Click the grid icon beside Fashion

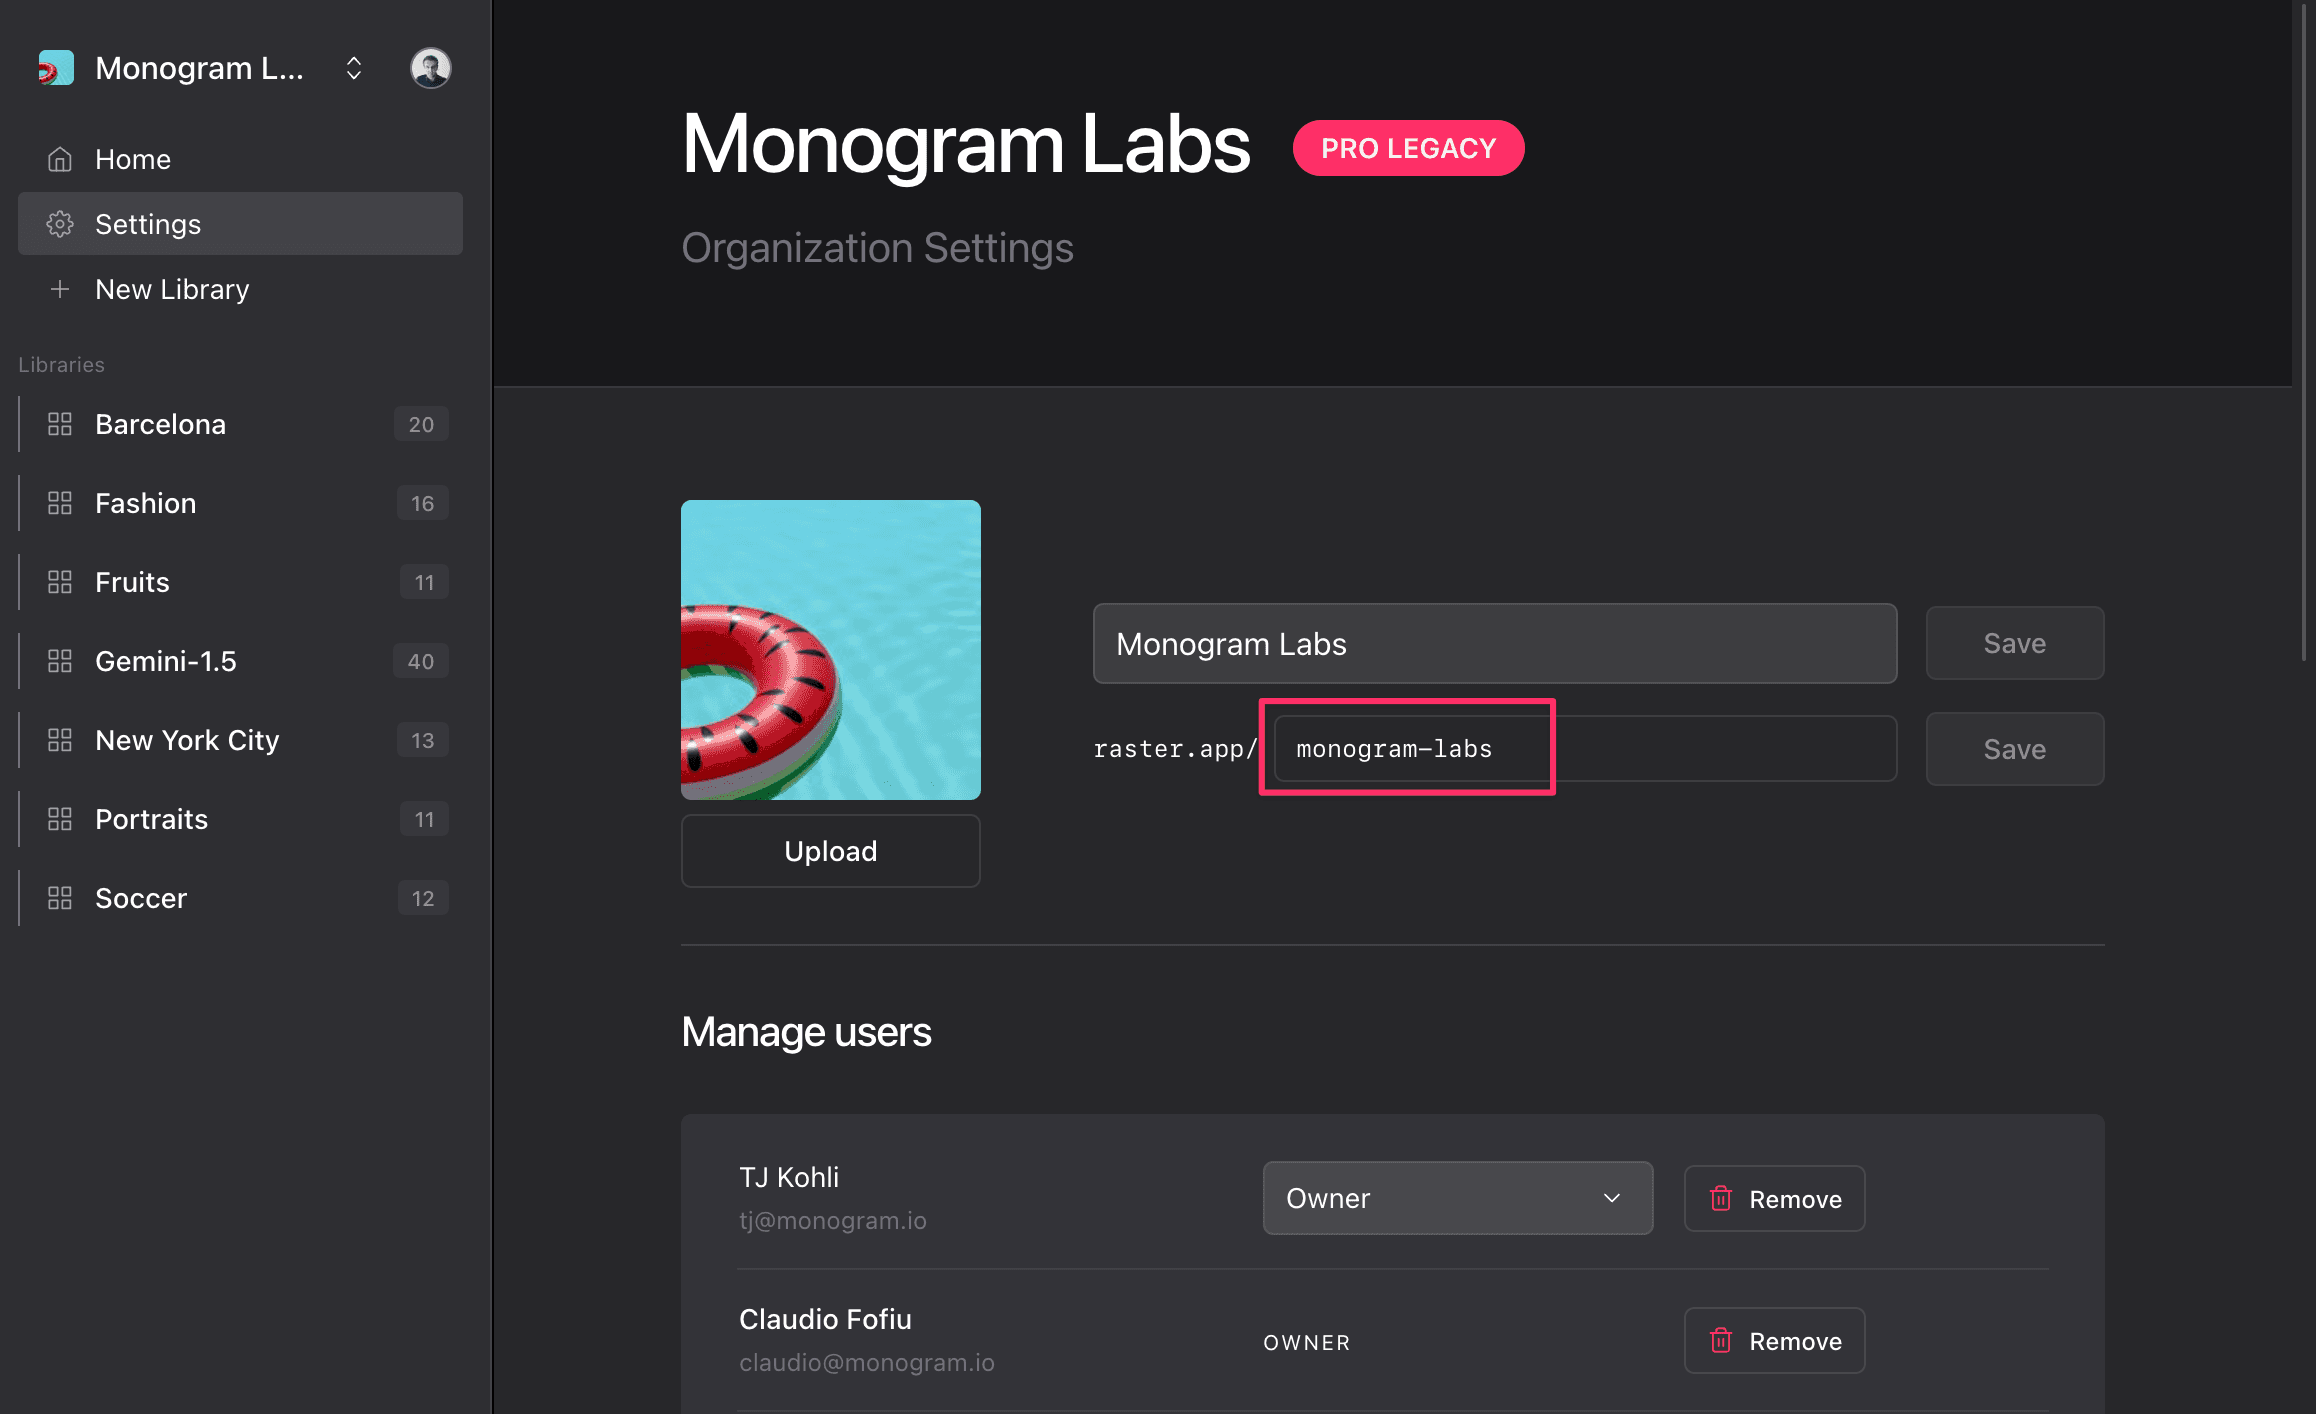click(60, 503)
